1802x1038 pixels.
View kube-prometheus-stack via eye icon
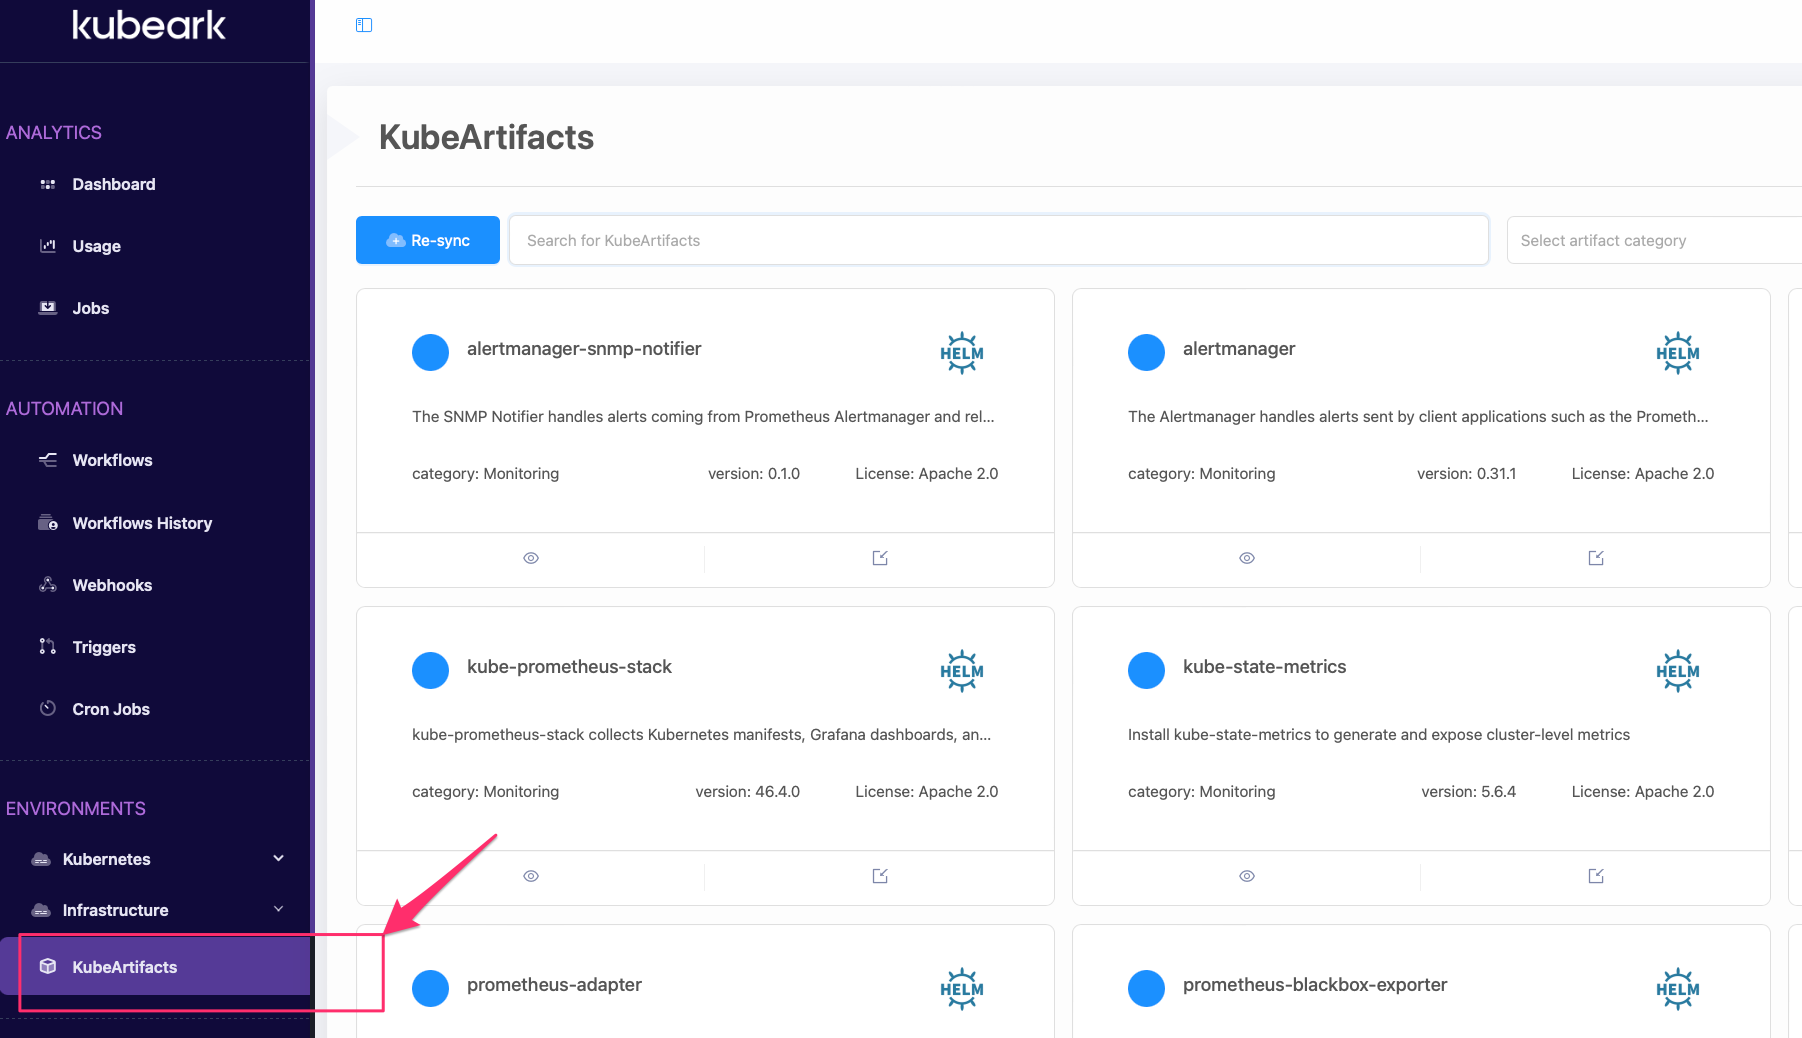tap(531, 876)
